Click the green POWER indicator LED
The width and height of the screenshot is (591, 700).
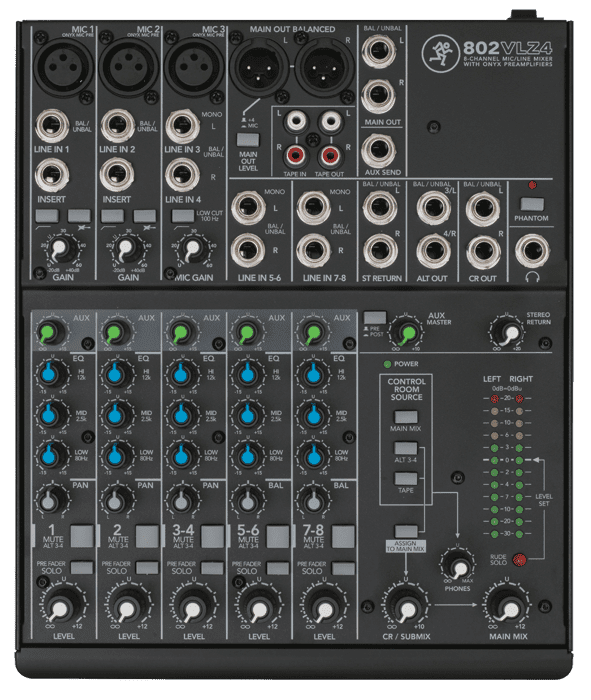tap(387, 364)
